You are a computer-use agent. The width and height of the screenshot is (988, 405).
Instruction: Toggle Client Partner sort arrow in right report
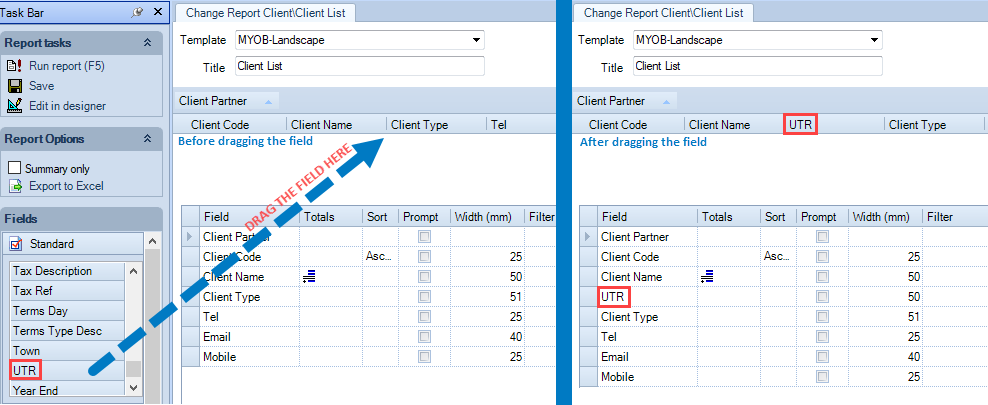tap(667, 101)
